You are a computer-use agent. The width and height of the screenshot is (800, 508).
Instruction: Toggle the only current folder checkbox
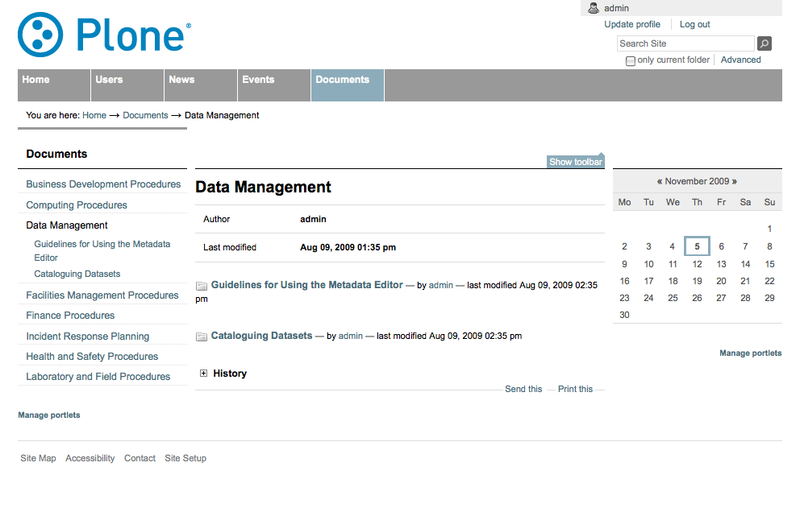(630, 61)
